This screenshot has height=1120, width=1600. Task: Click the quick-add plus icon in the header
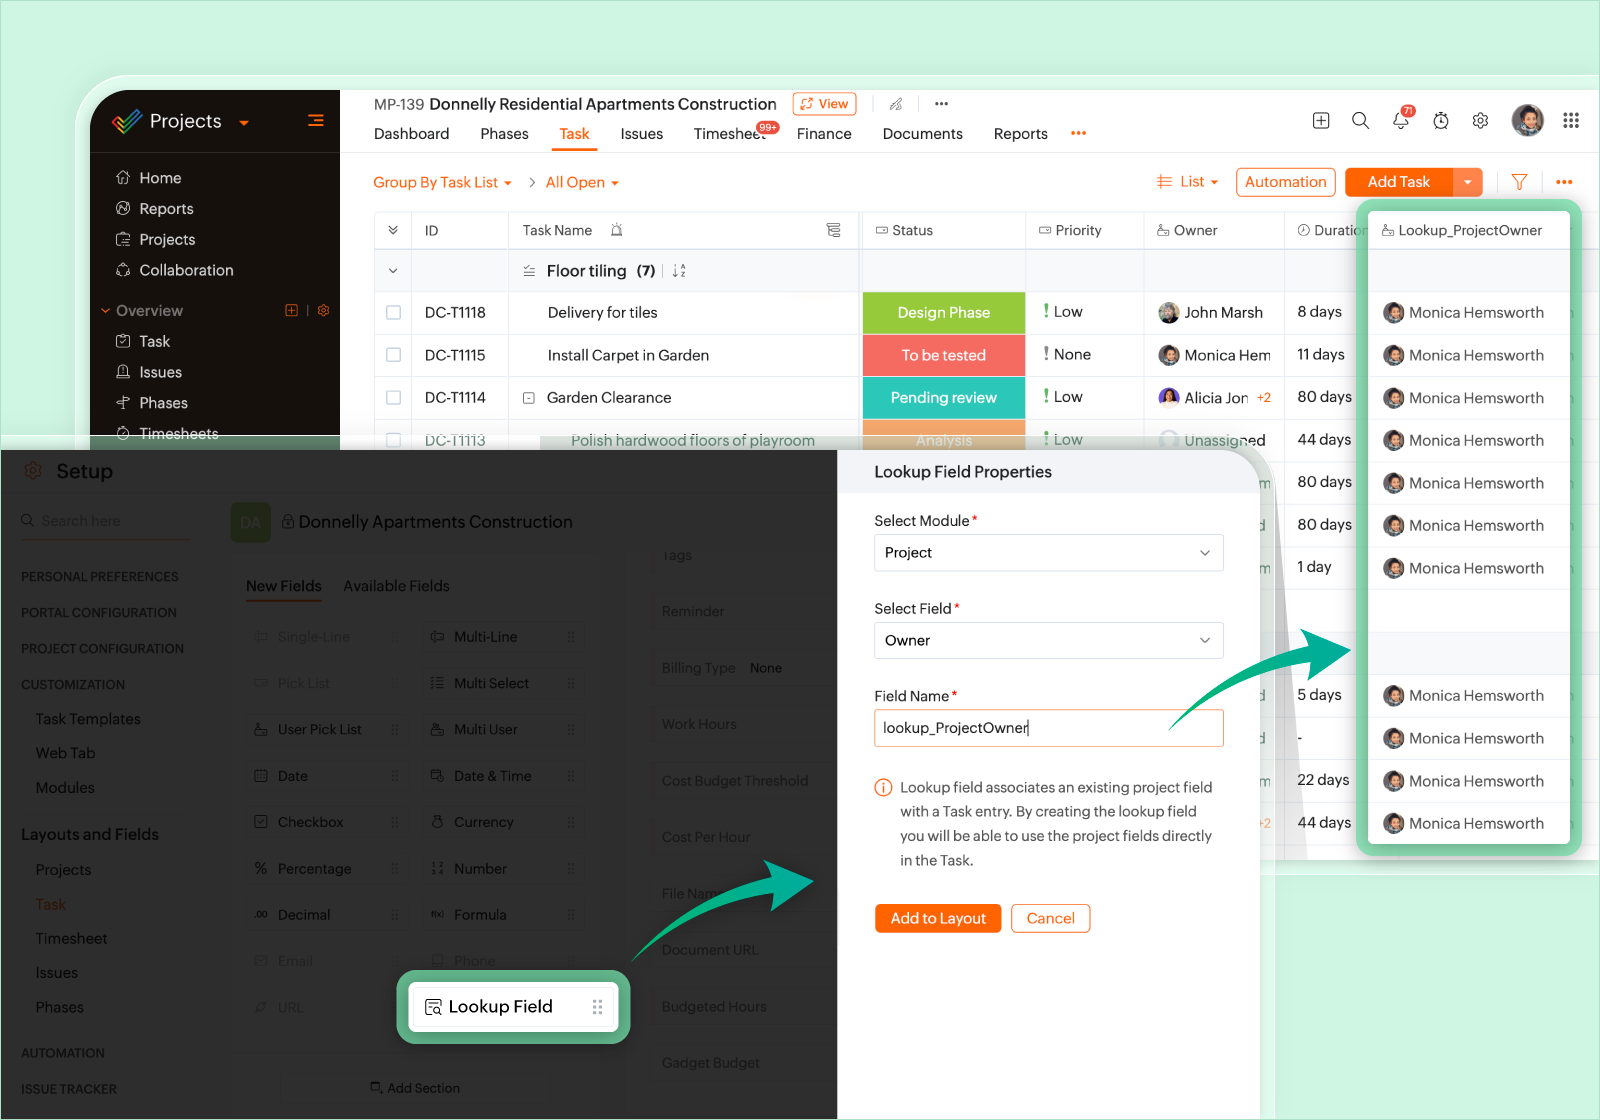point(1321,120)
